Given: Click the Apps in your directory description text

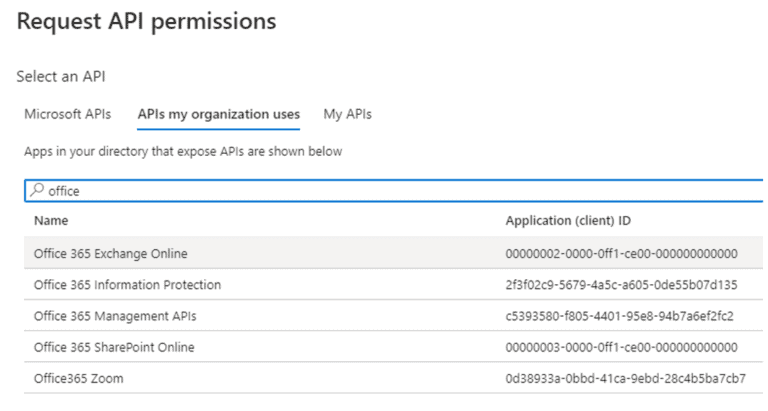Looking at the screenshot, I should pyautogui.click(x=183, y=151).
